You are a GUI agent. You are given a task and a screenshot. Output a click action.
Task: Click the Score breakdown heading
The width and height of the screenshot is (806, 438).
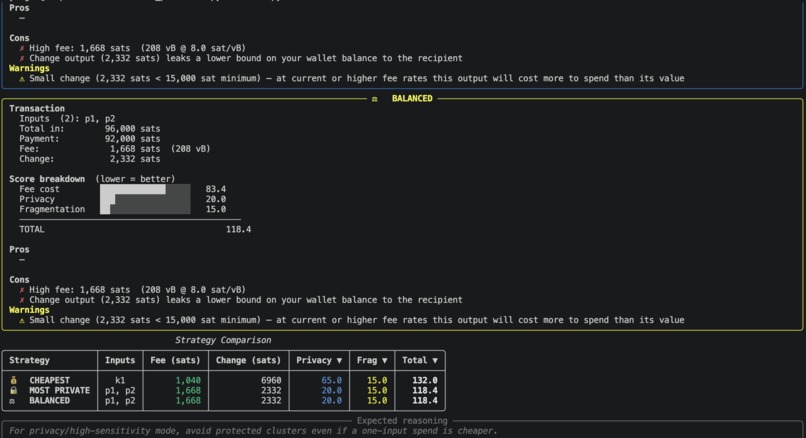pyautogui.click(x=47, y=179)
